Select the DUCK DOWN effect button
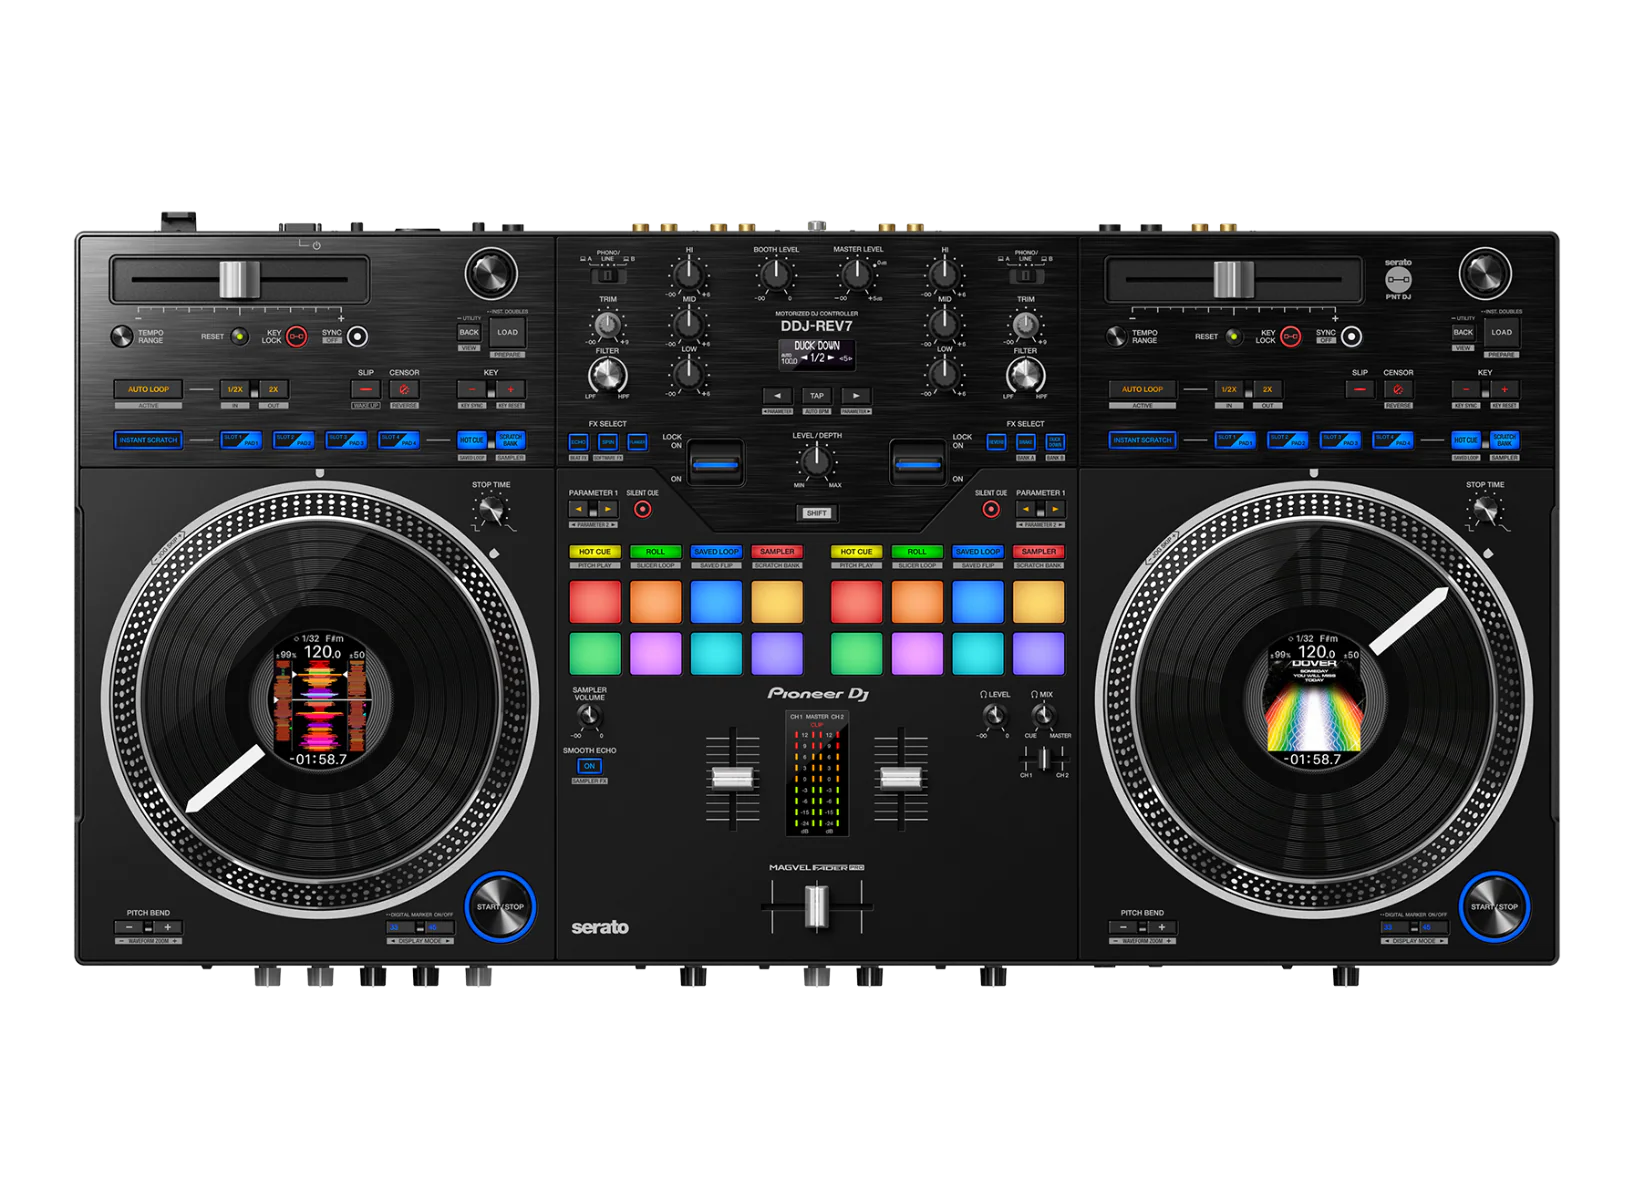This screenshot has width=1634, height=1200. pos(1055,442)
